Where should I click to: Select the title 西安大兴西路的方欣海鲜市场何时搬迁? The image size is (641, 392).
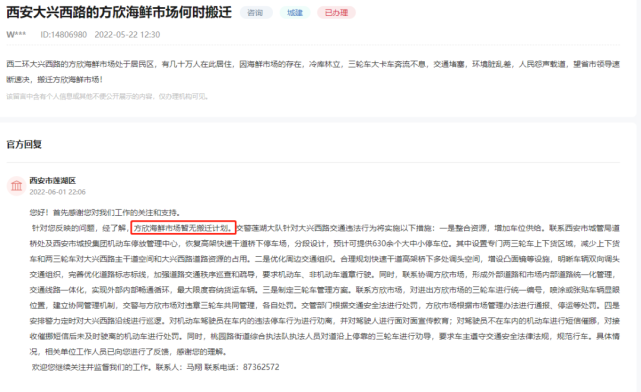pyautogui.click(x=119, y=12)
